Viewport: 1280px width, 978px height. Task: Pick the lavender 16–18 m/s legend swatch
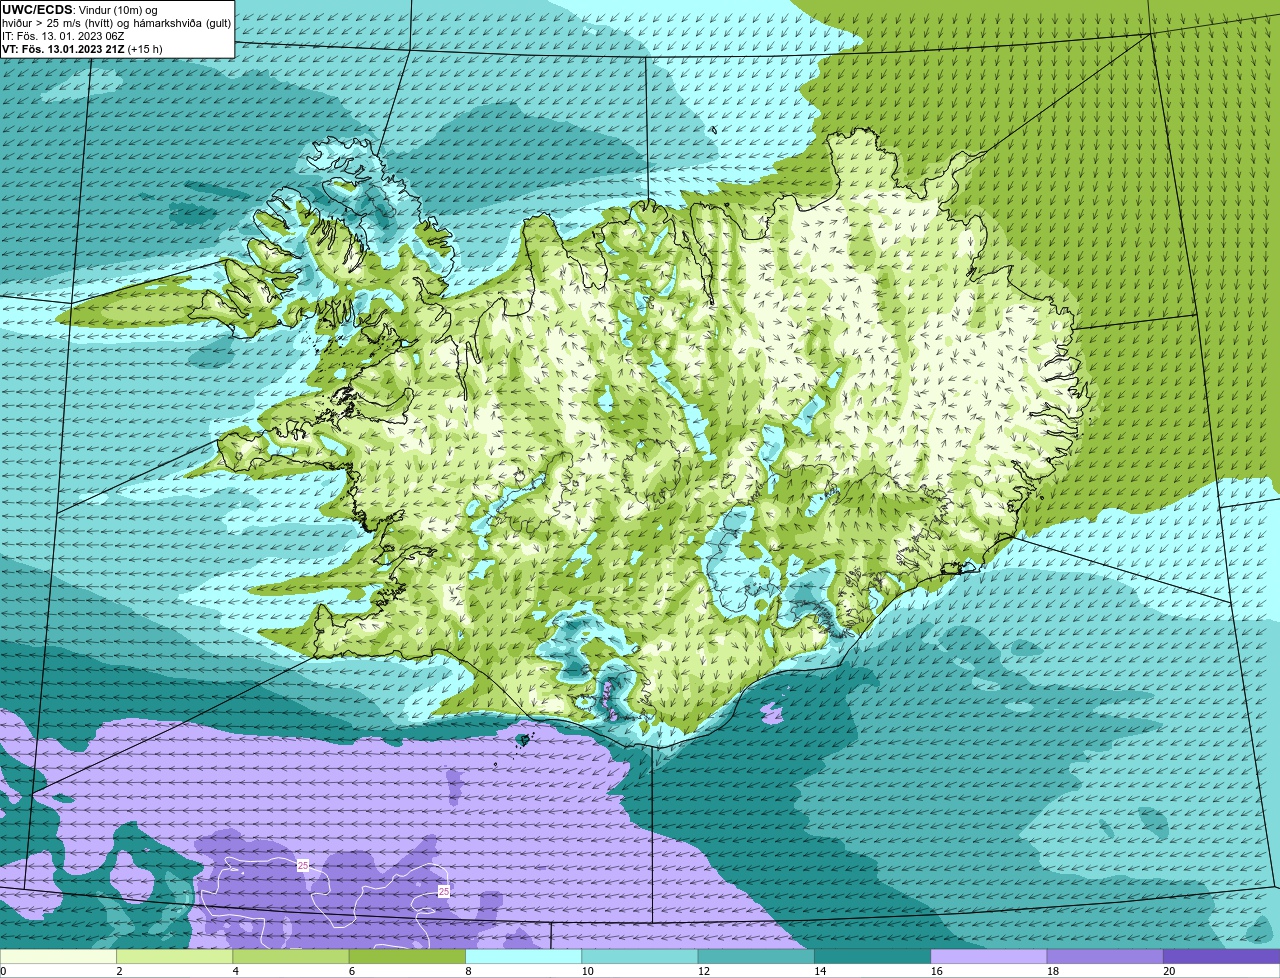(x=988, y=956)
